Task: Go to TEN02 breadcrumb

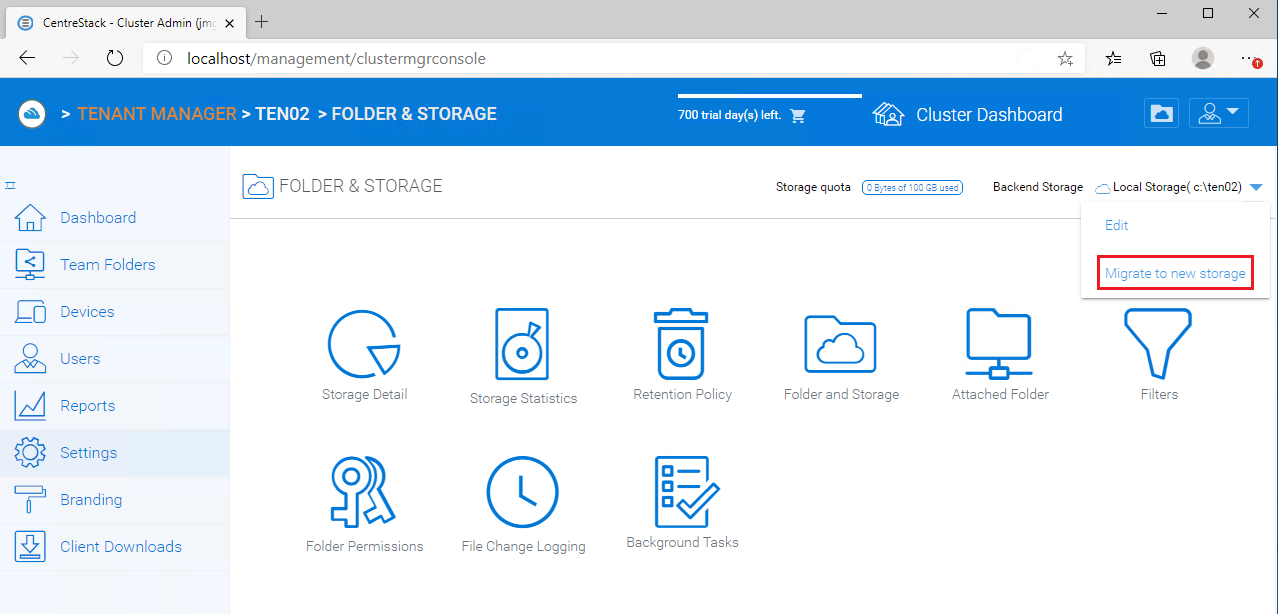Action: [282, 114]
